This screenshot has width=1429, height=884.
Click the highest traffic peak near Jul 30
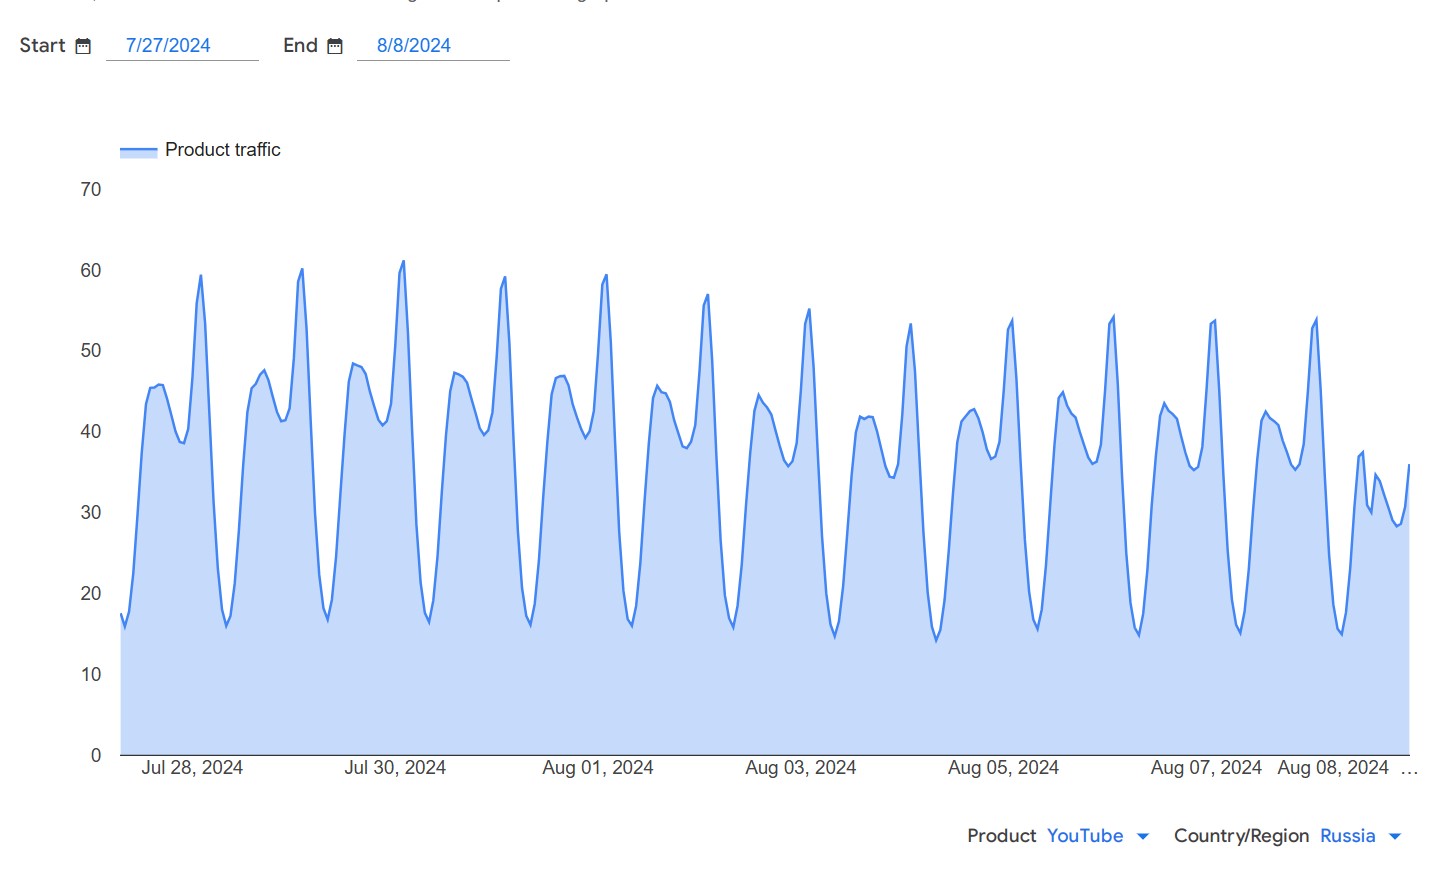403,262
